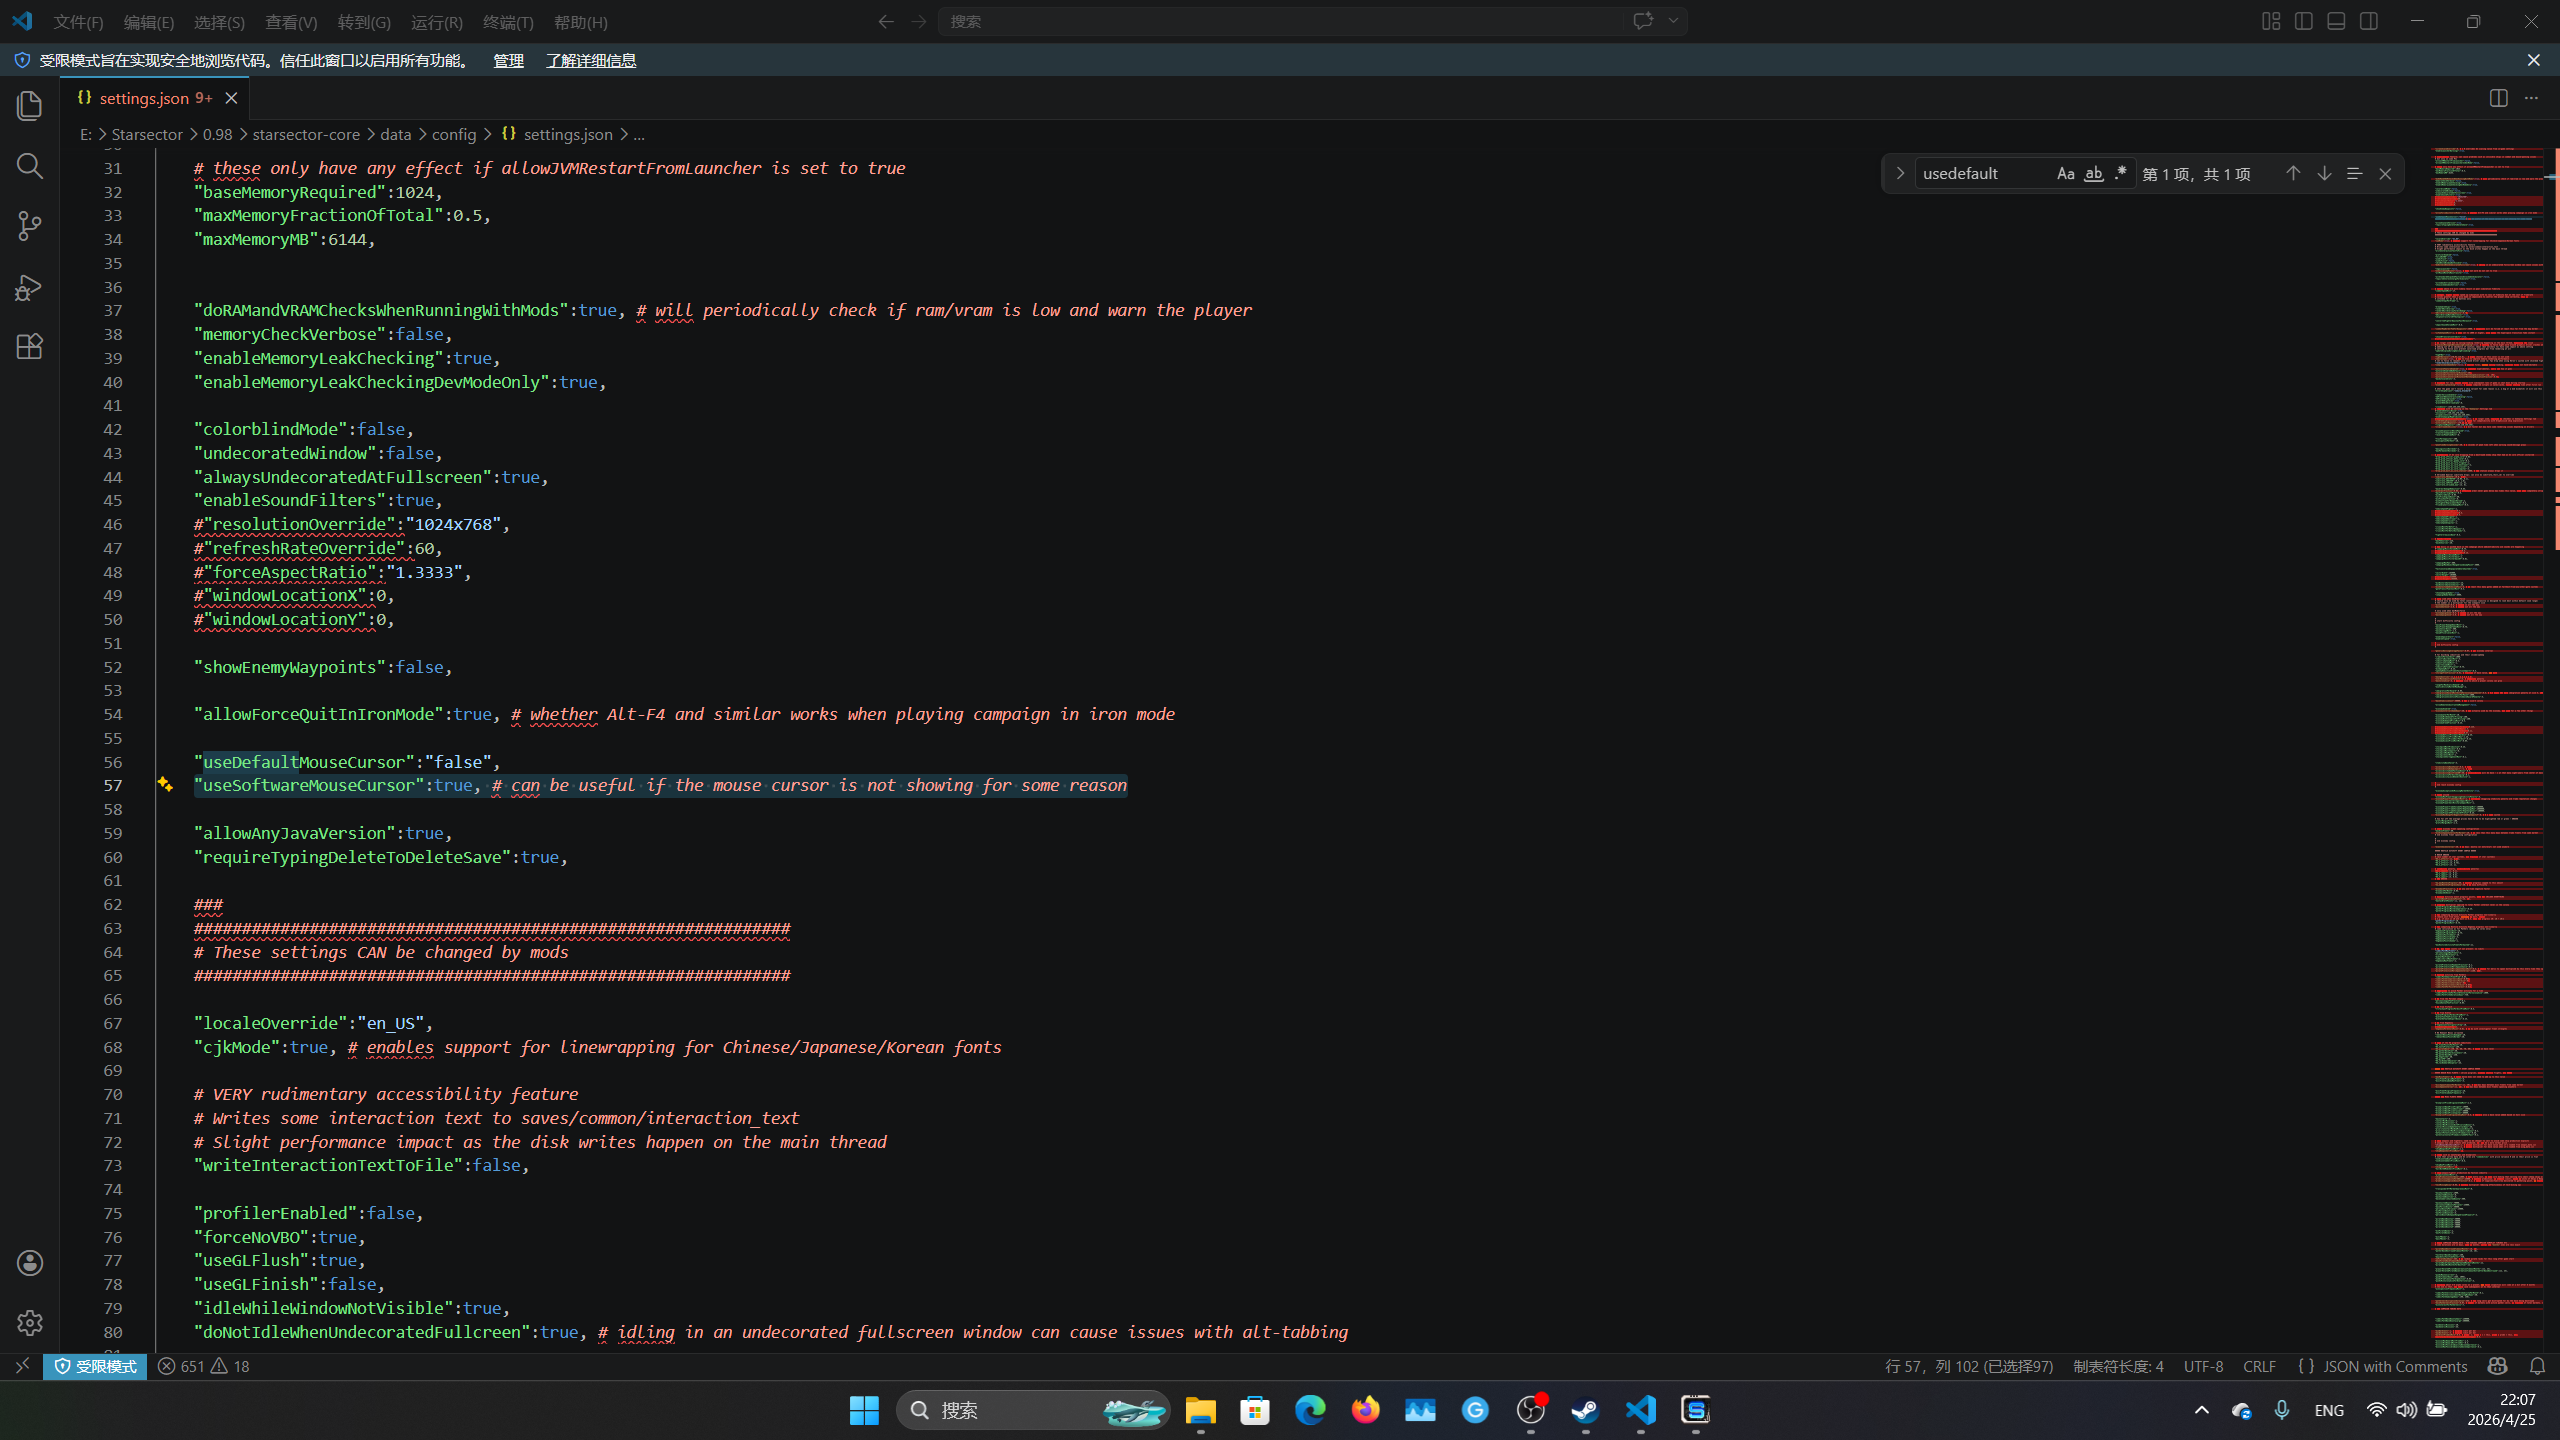Viewport: 2560px width, 1440px height.
Task: Click the notifications bell in status bar
Action: 2537,1366
